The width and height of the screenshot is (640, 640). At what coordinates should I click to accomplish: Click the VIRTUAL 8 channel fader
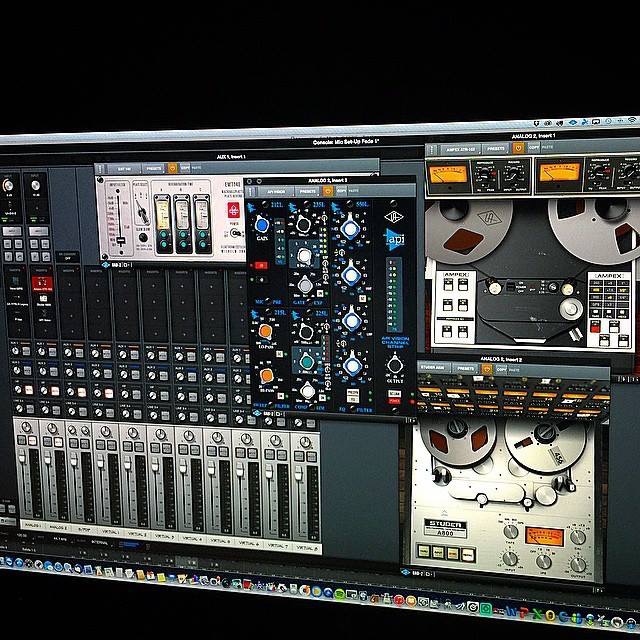coord(299,473)
